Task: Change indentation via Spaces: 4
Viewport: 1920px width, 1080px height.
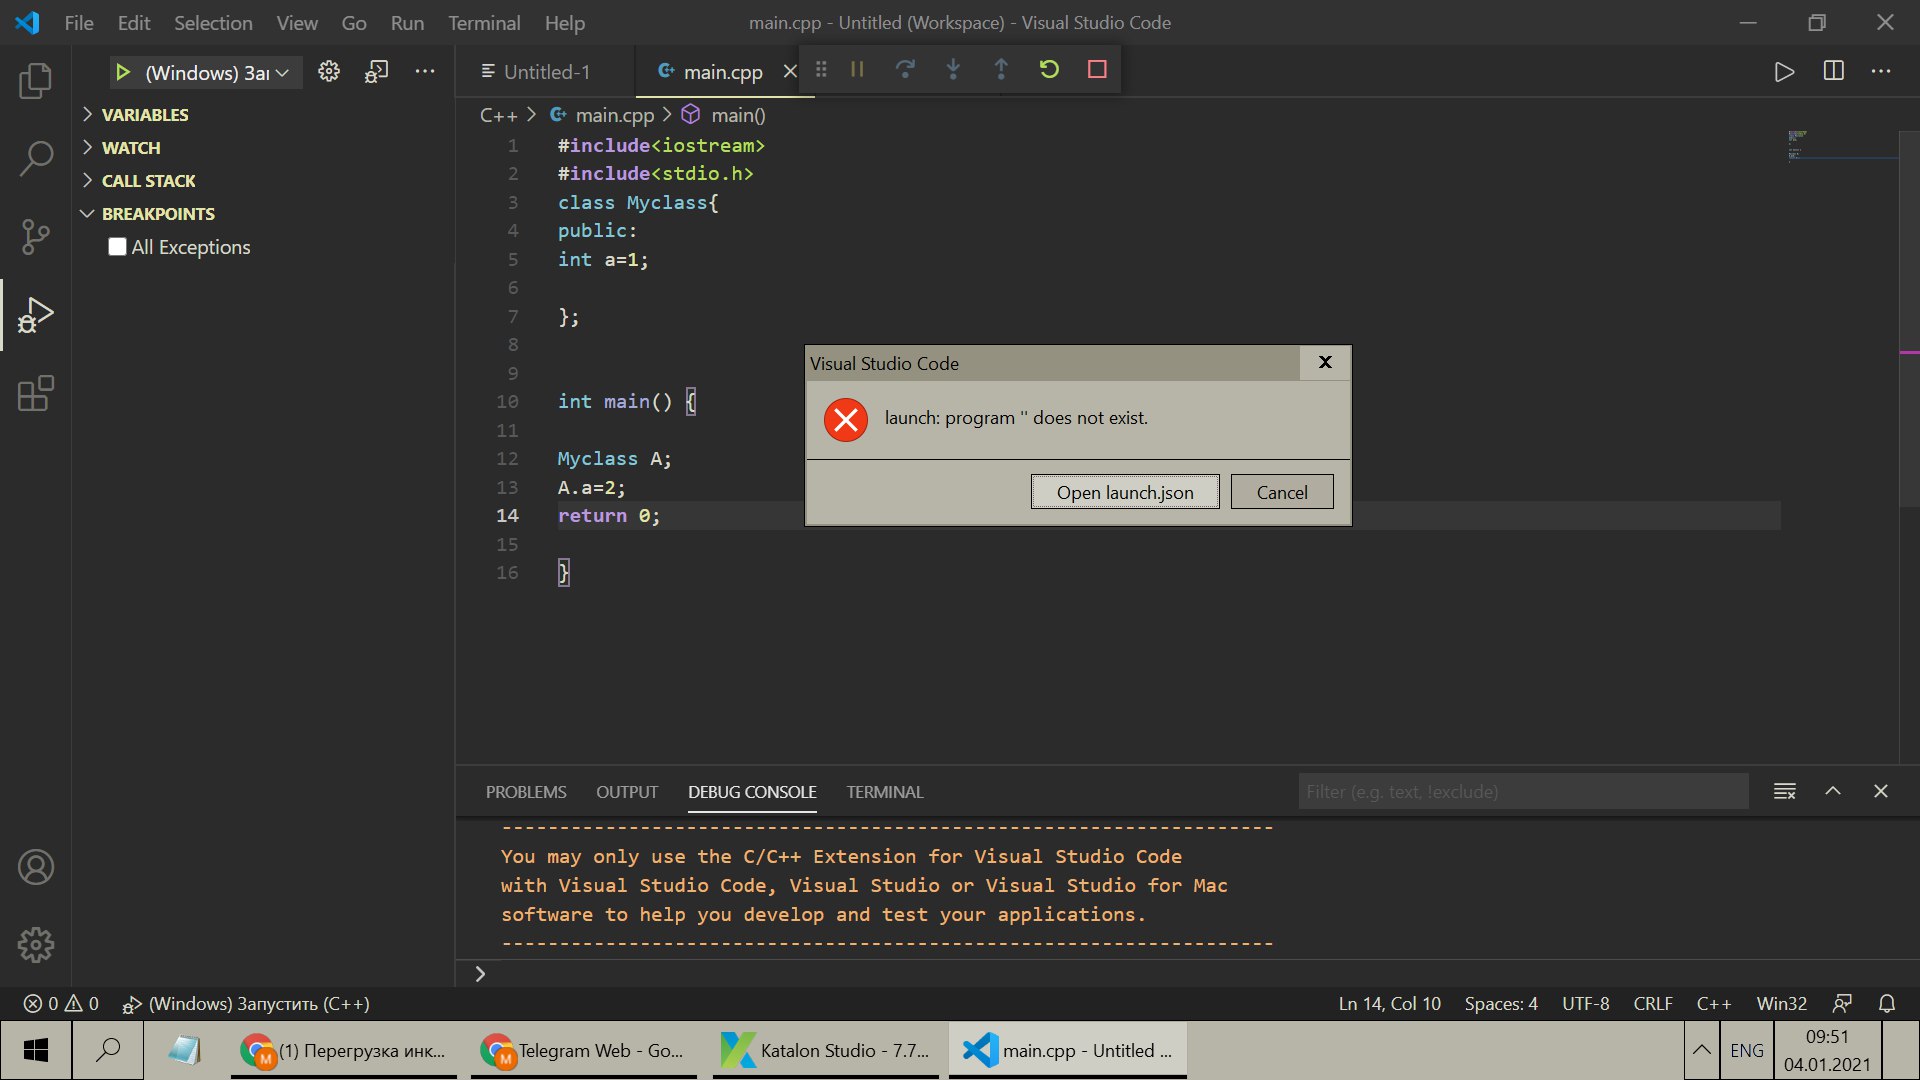Action: [x=1501, y=1003]
